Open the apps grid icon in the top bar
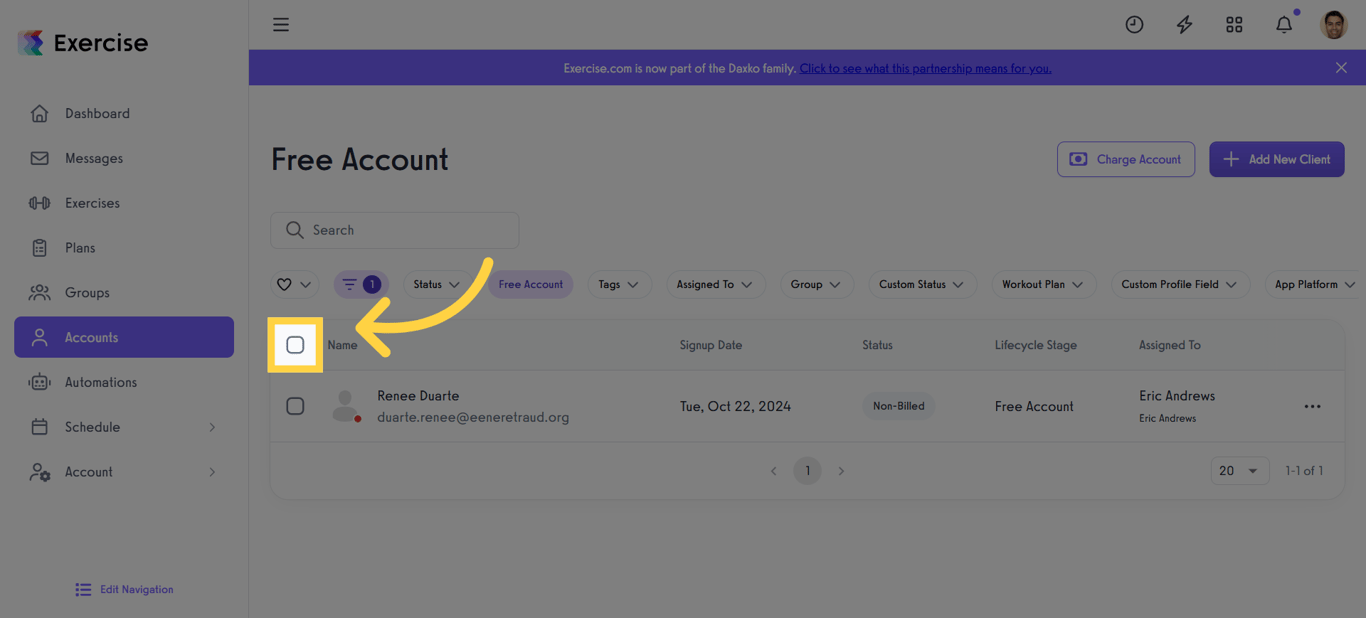Image resolution: width=1366 pixels, height=618 pixels. (x=1234, y=24)
